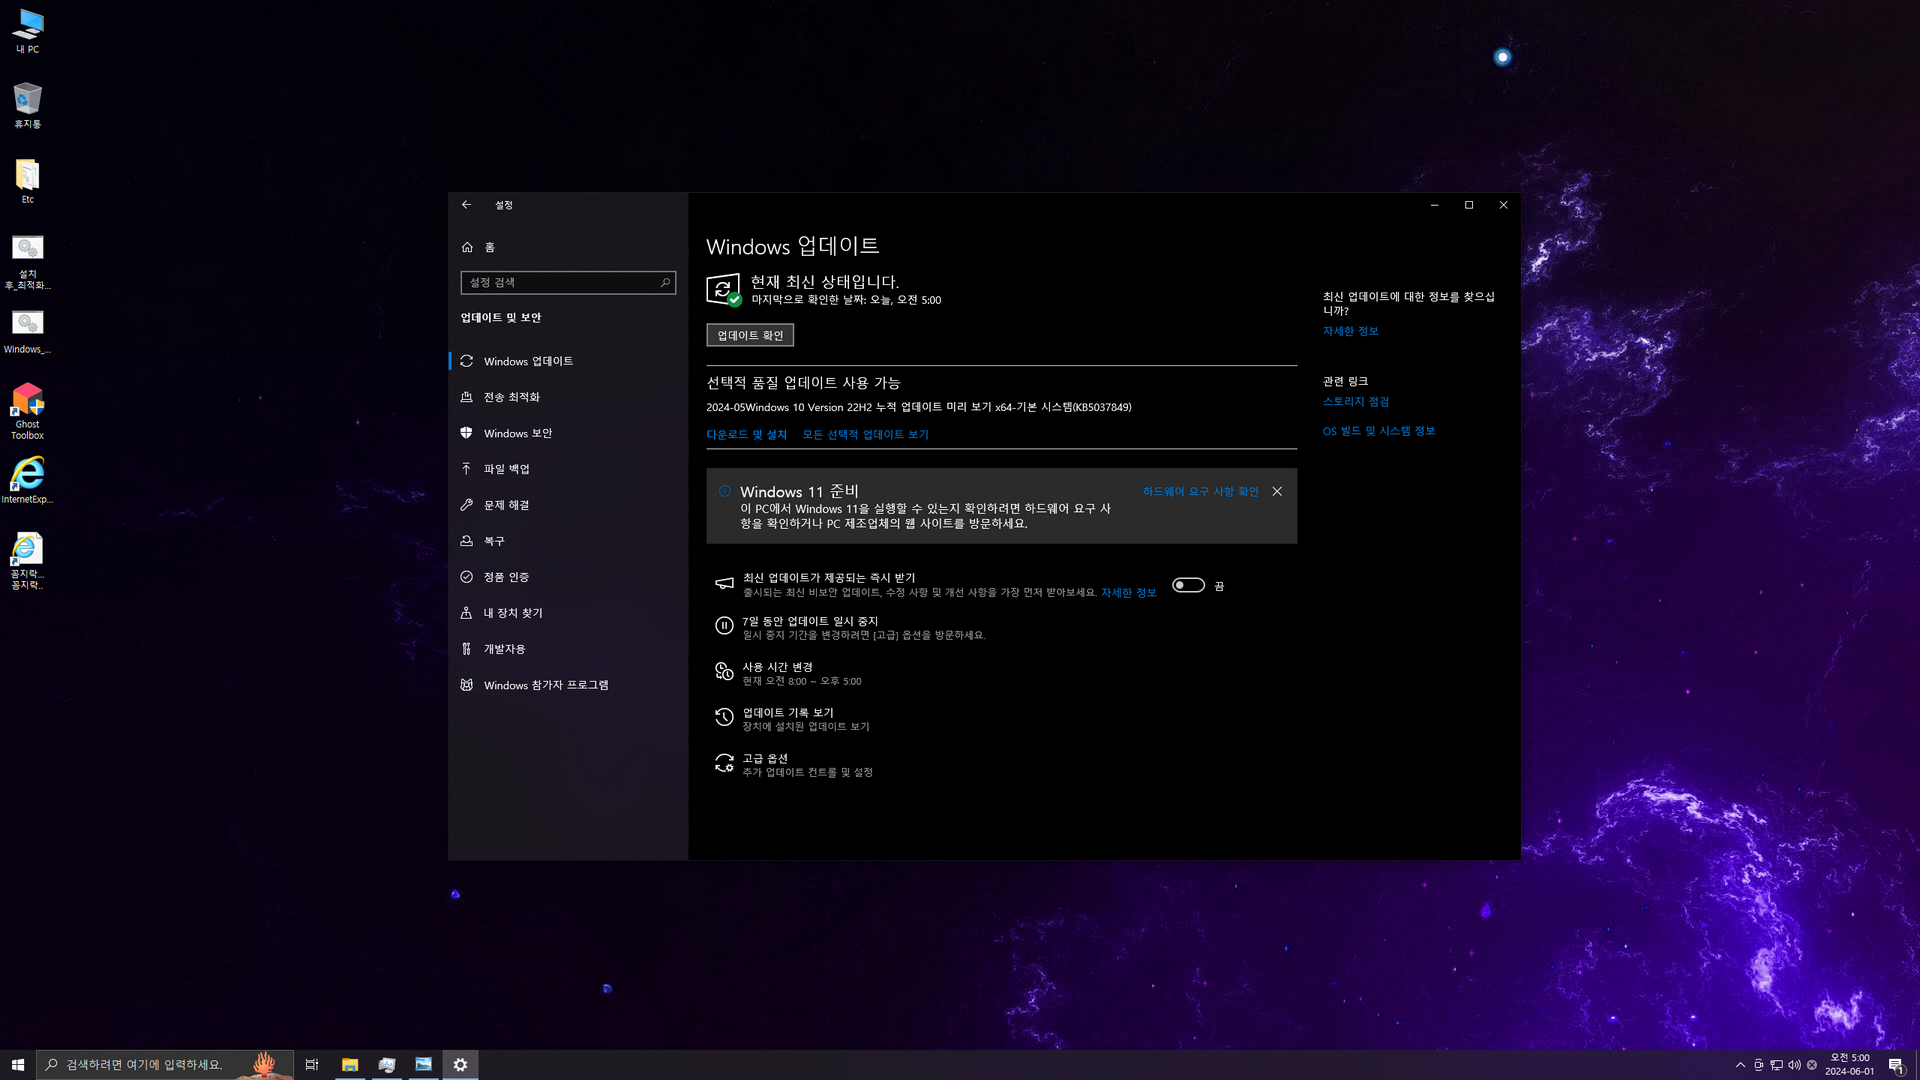1920x1080 pixels.
Task: Click into the Settings search input field
Action: [558, 283]
